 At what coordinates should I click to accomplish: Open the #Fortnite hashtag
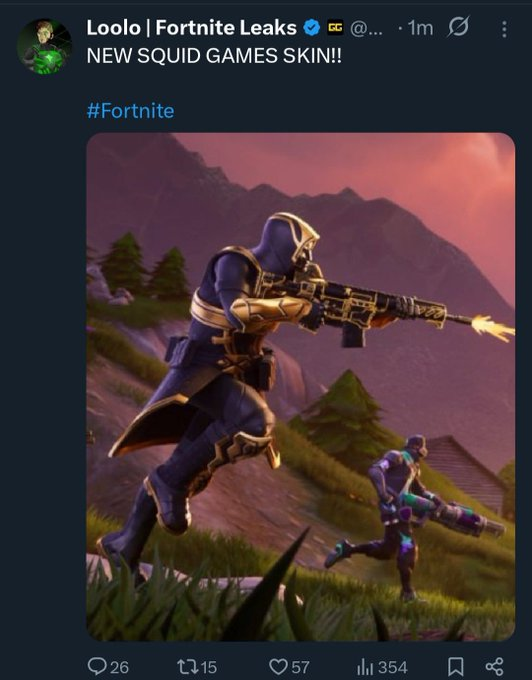130,111
